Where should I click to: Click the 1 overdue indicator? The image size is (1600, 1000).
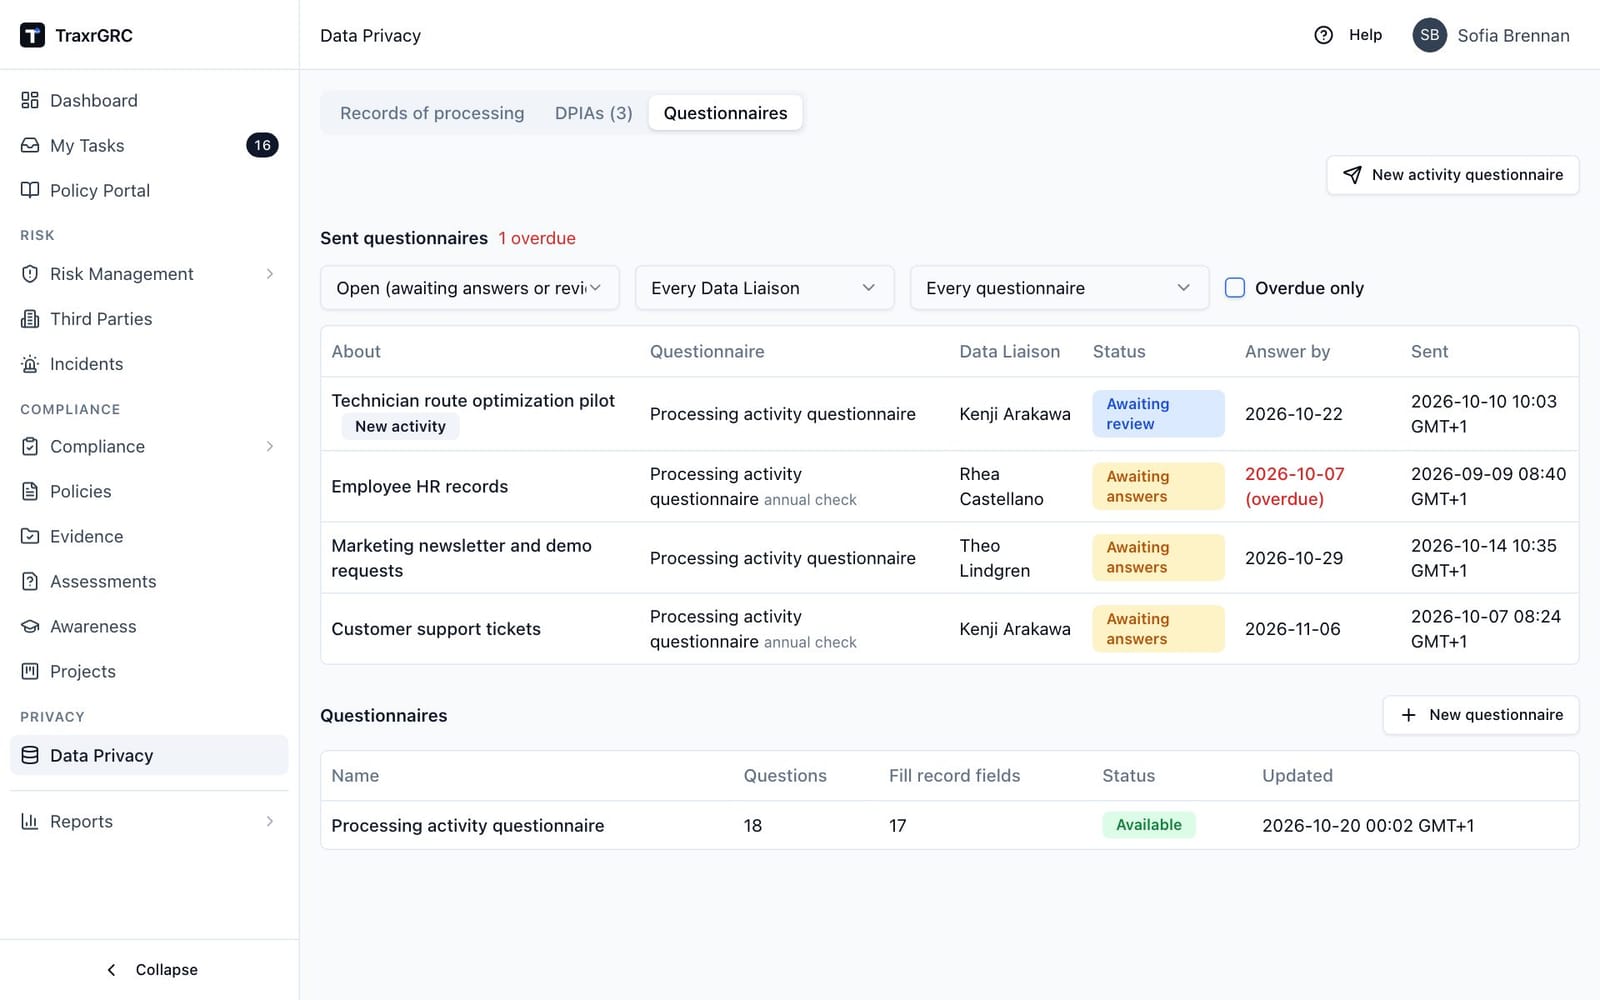[x=537, y=238]
